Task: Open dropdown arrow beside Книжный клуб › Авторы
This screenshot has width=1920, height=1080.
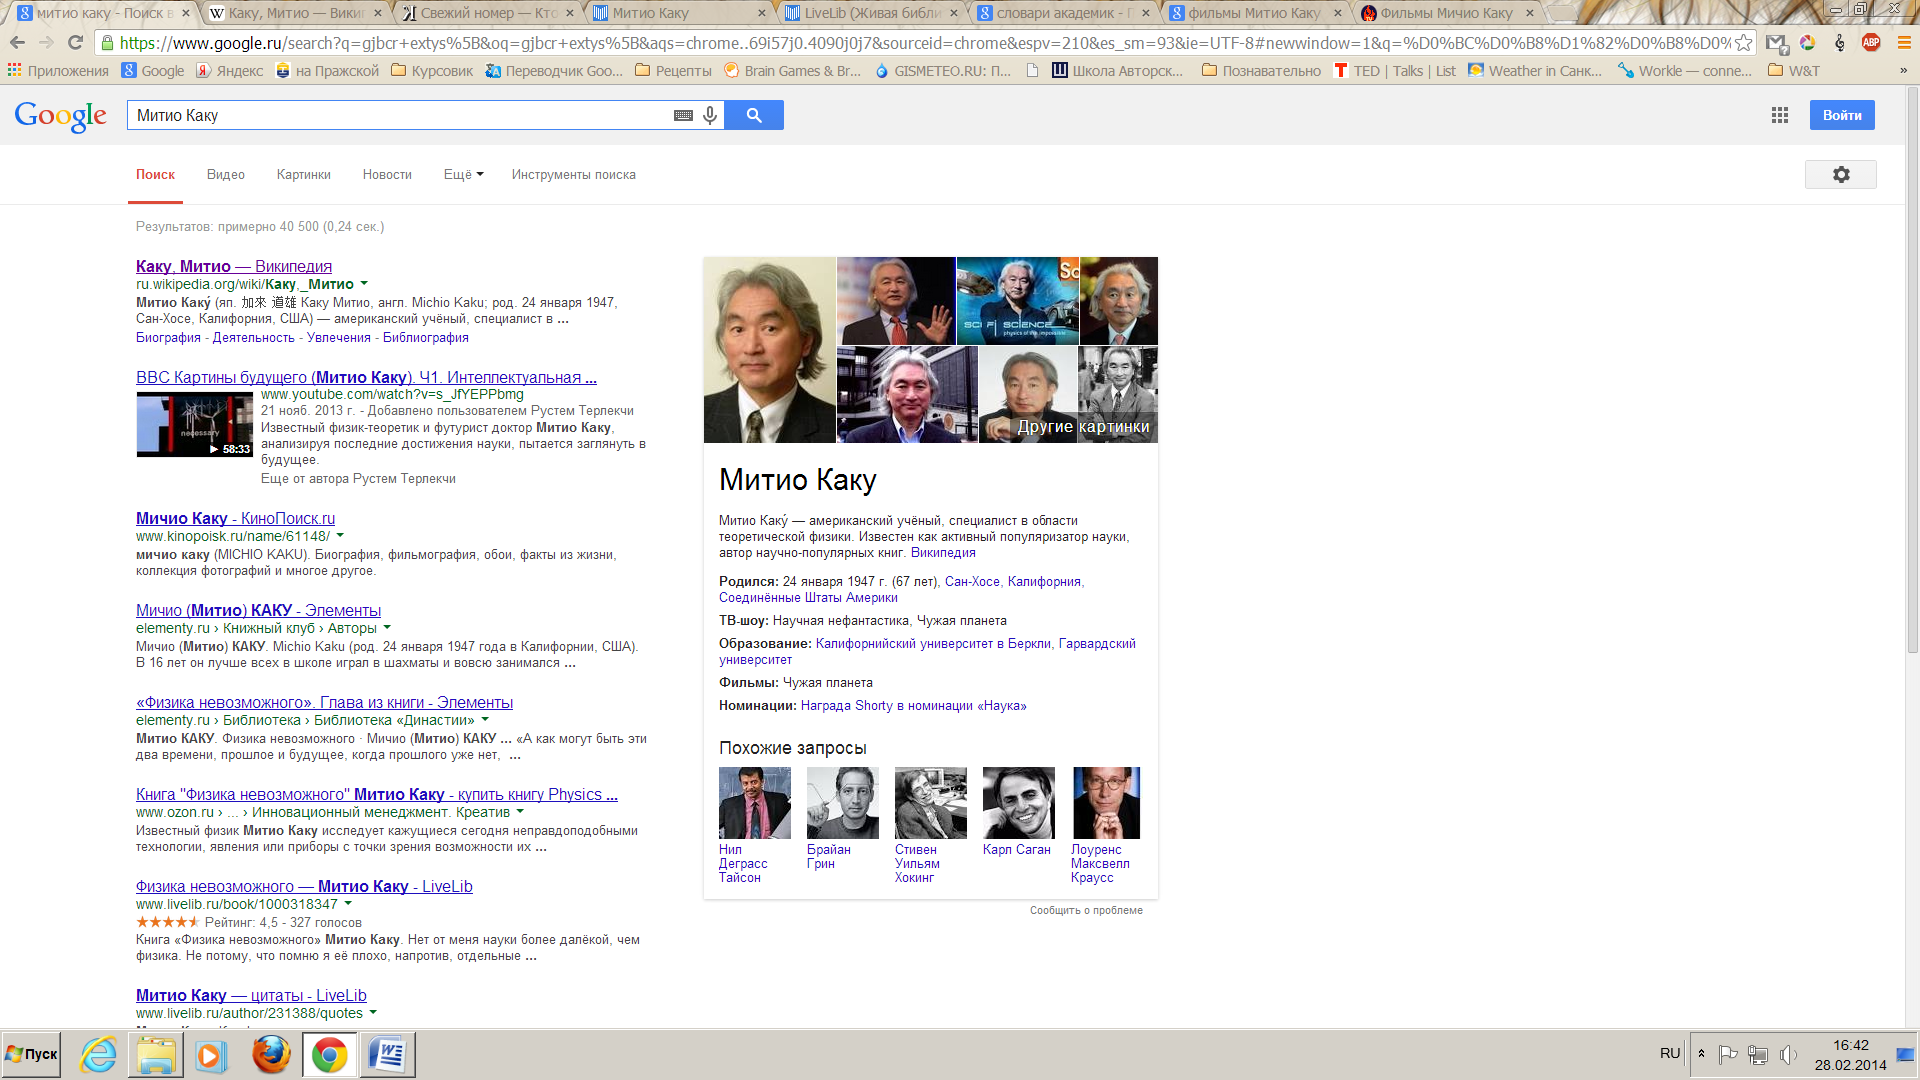Action: 387,628
